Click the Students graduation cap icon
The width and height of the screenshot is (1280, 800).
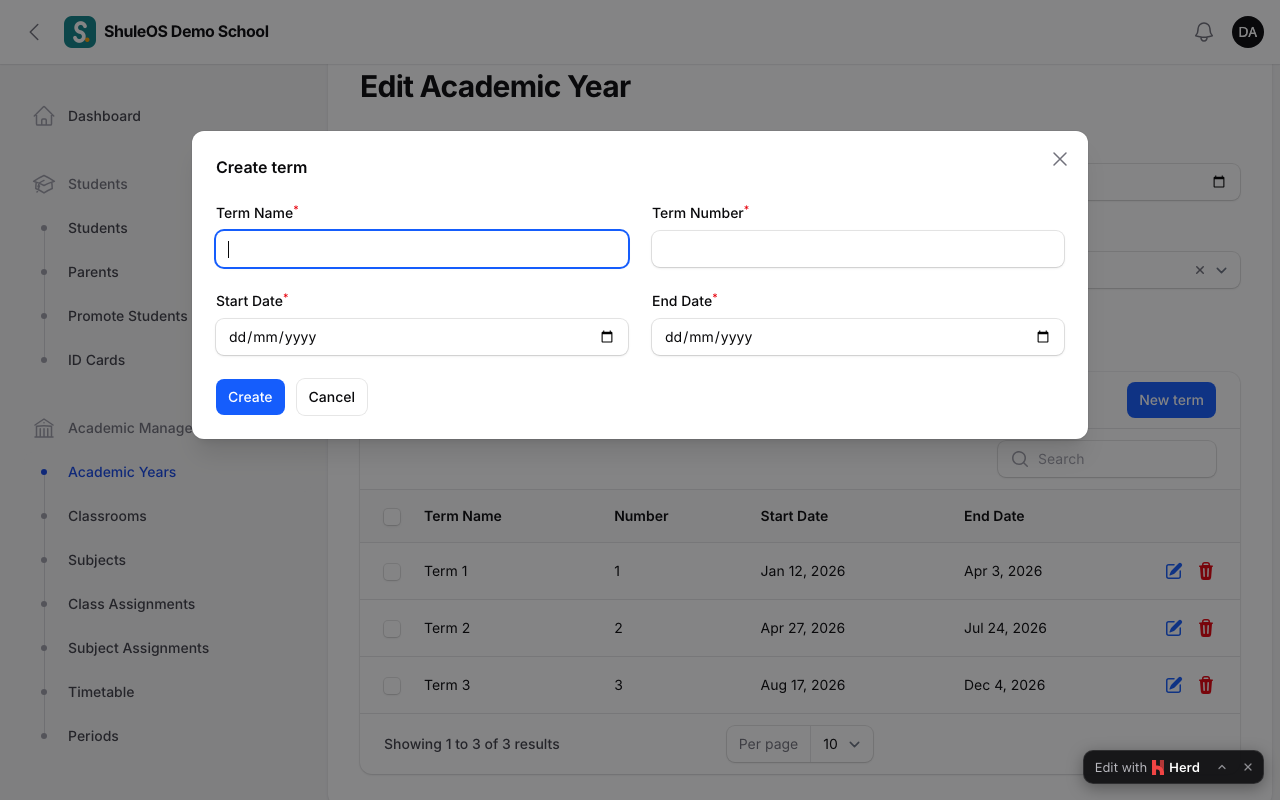(x=44, y=184)
